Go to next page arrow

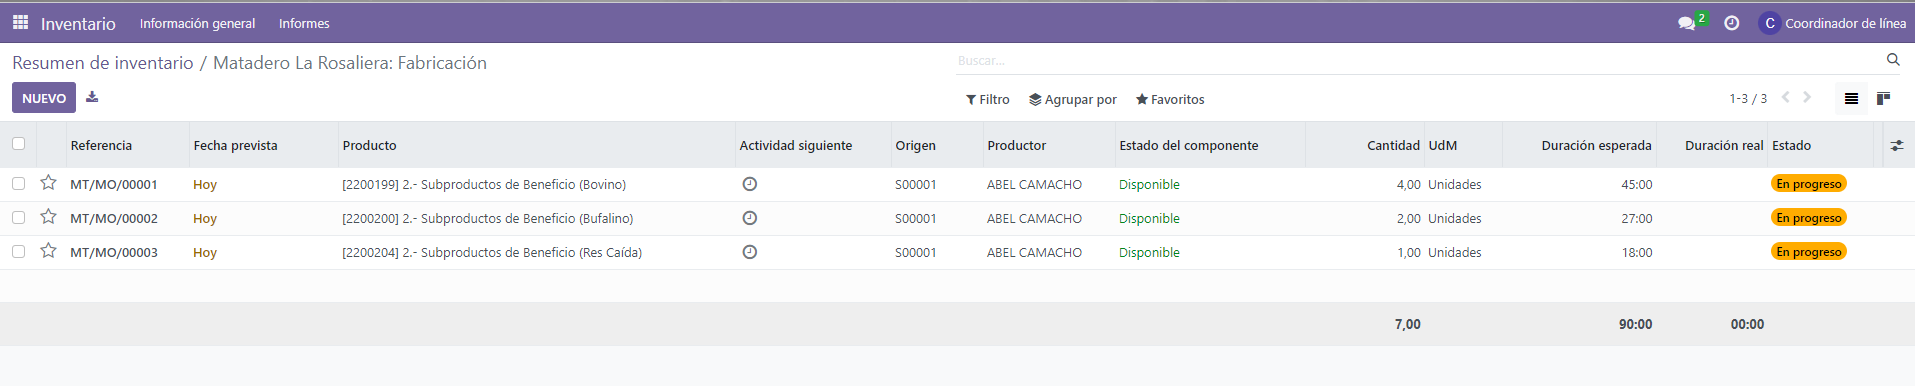(x=1807, y=98)
